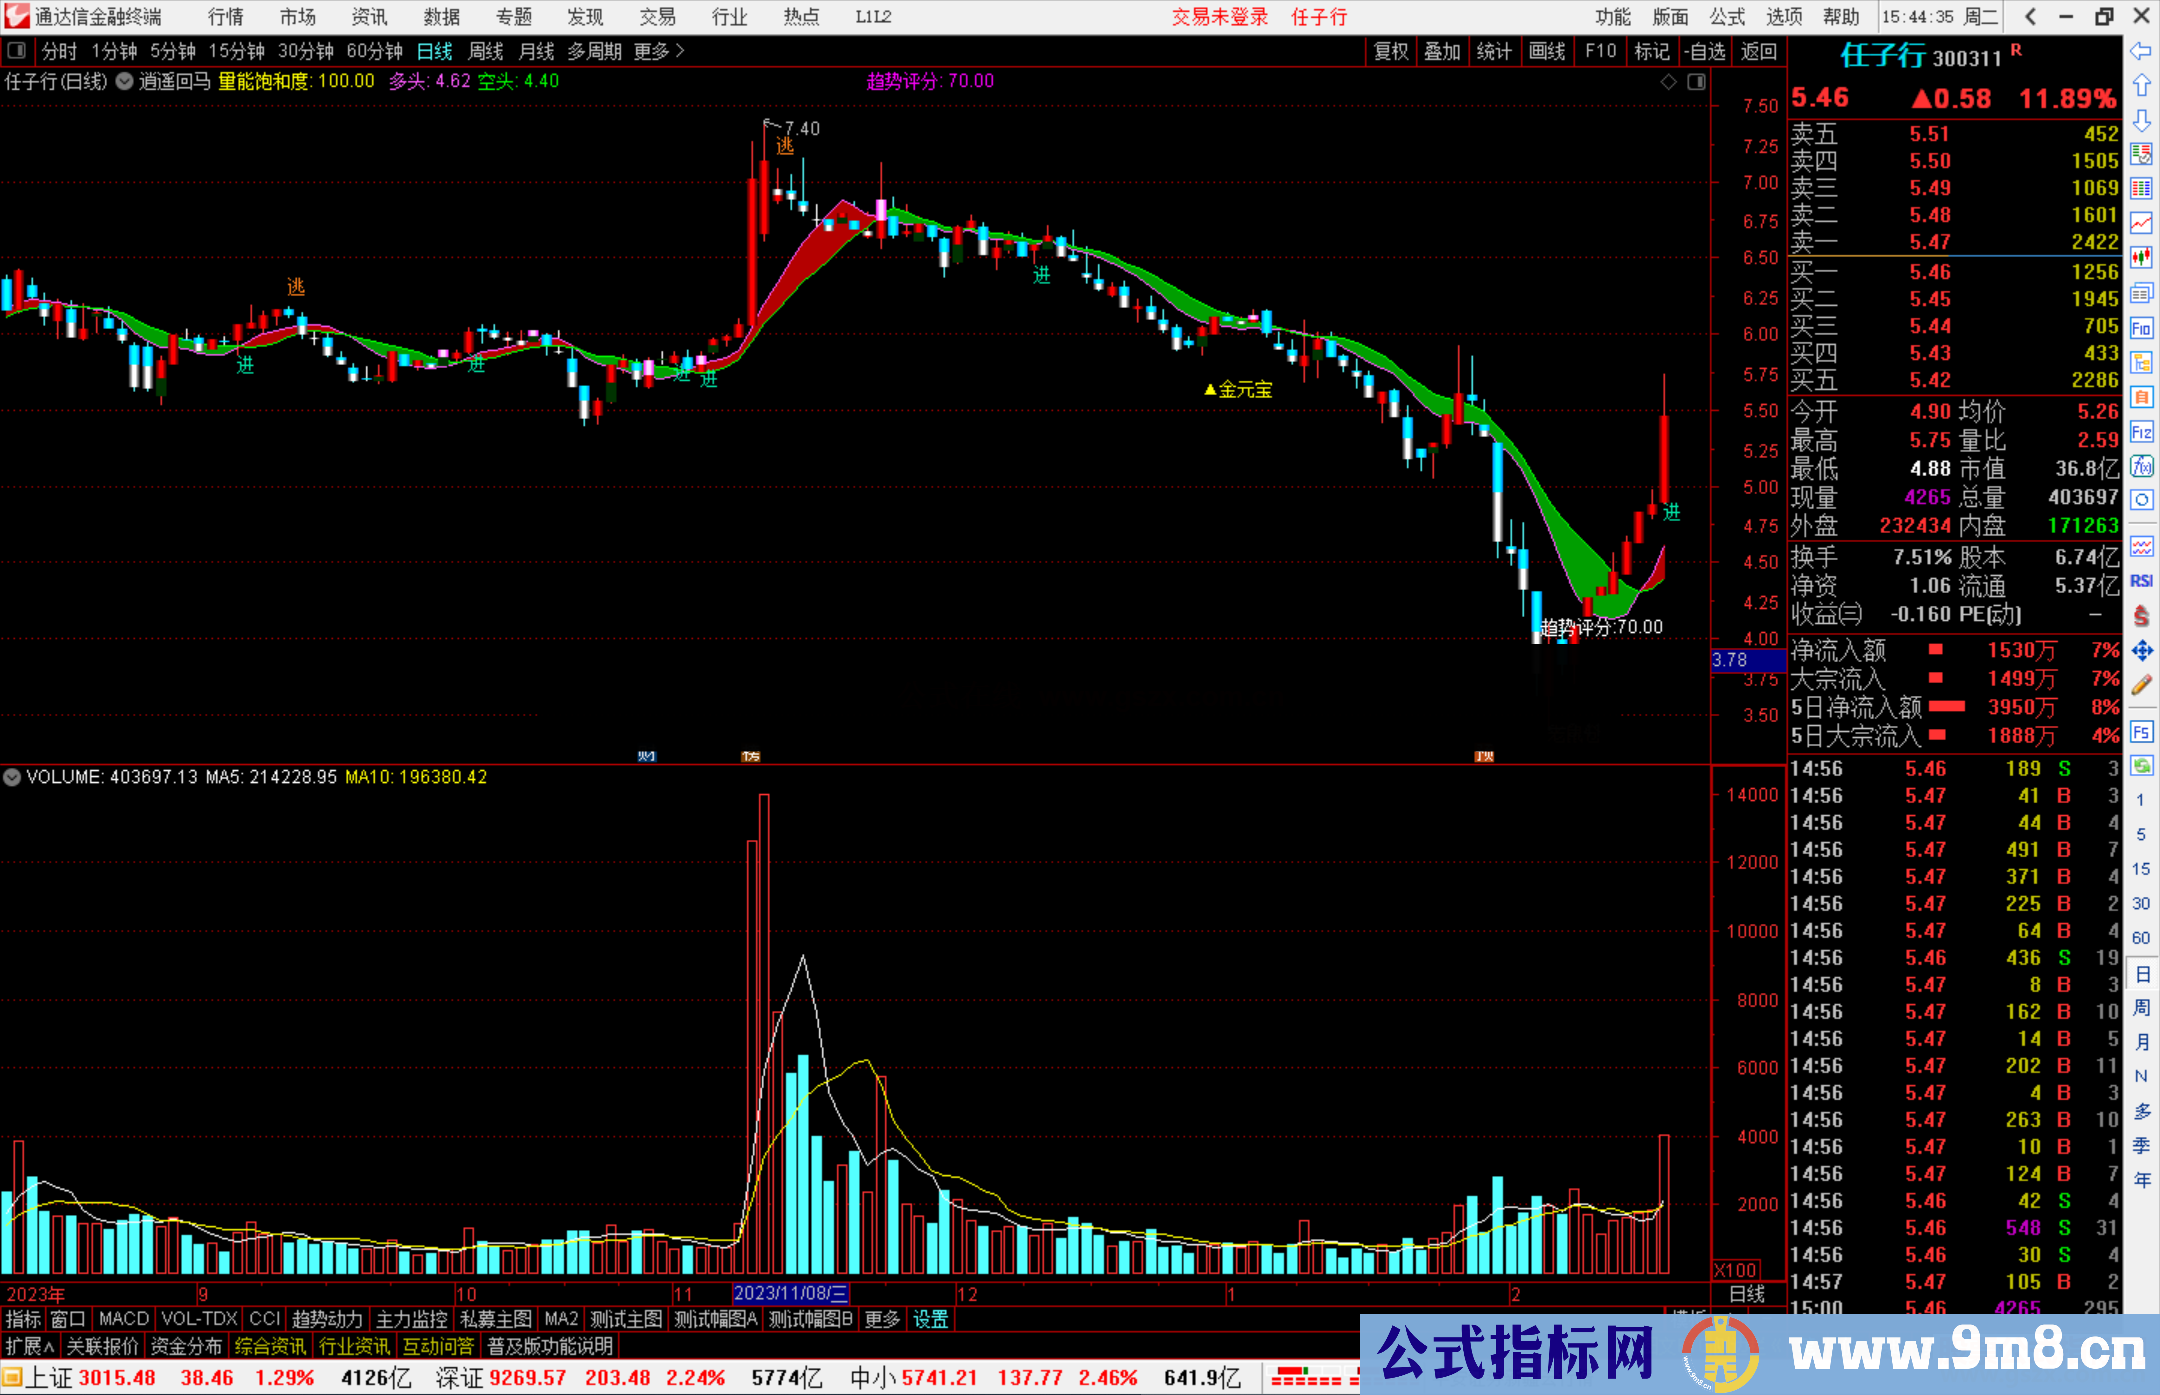The image size is (2160, 1395).
Task: Switch to the MACD indicator tab
Action: [124, 1319]
